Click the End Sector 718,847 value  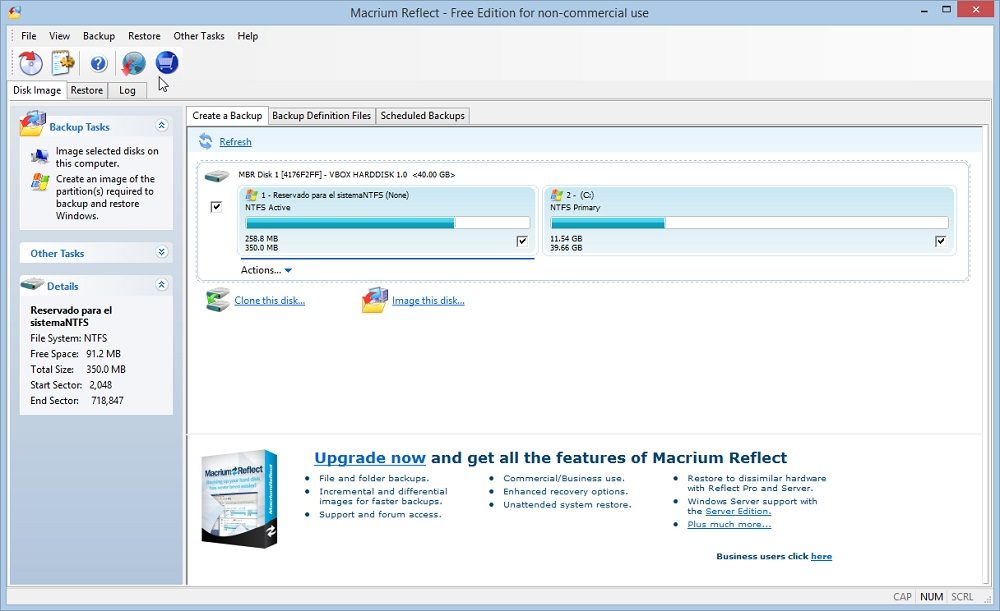107,401
